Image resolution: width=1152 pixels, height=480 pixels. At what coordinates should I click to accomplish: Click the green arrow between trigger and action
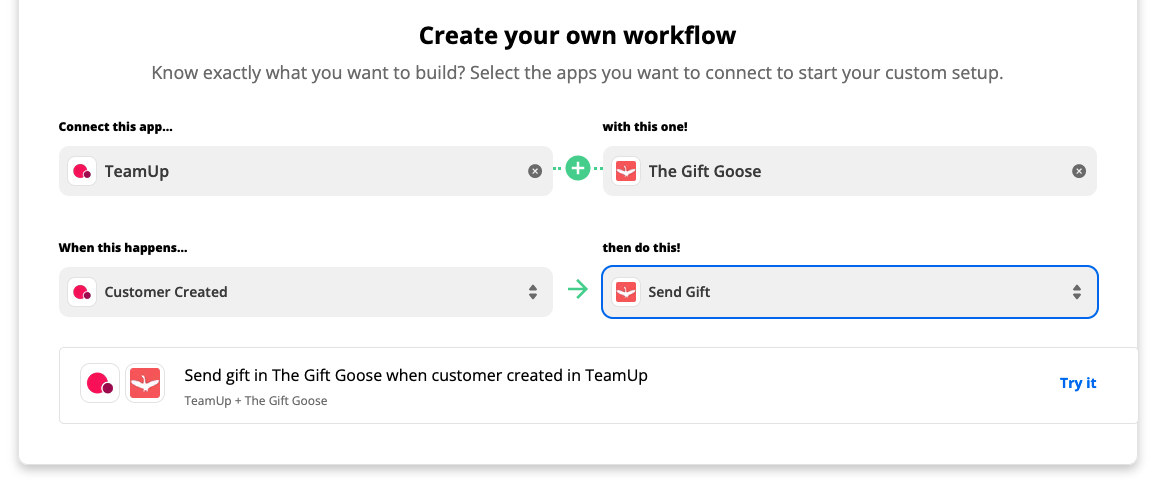pos(578,290)
